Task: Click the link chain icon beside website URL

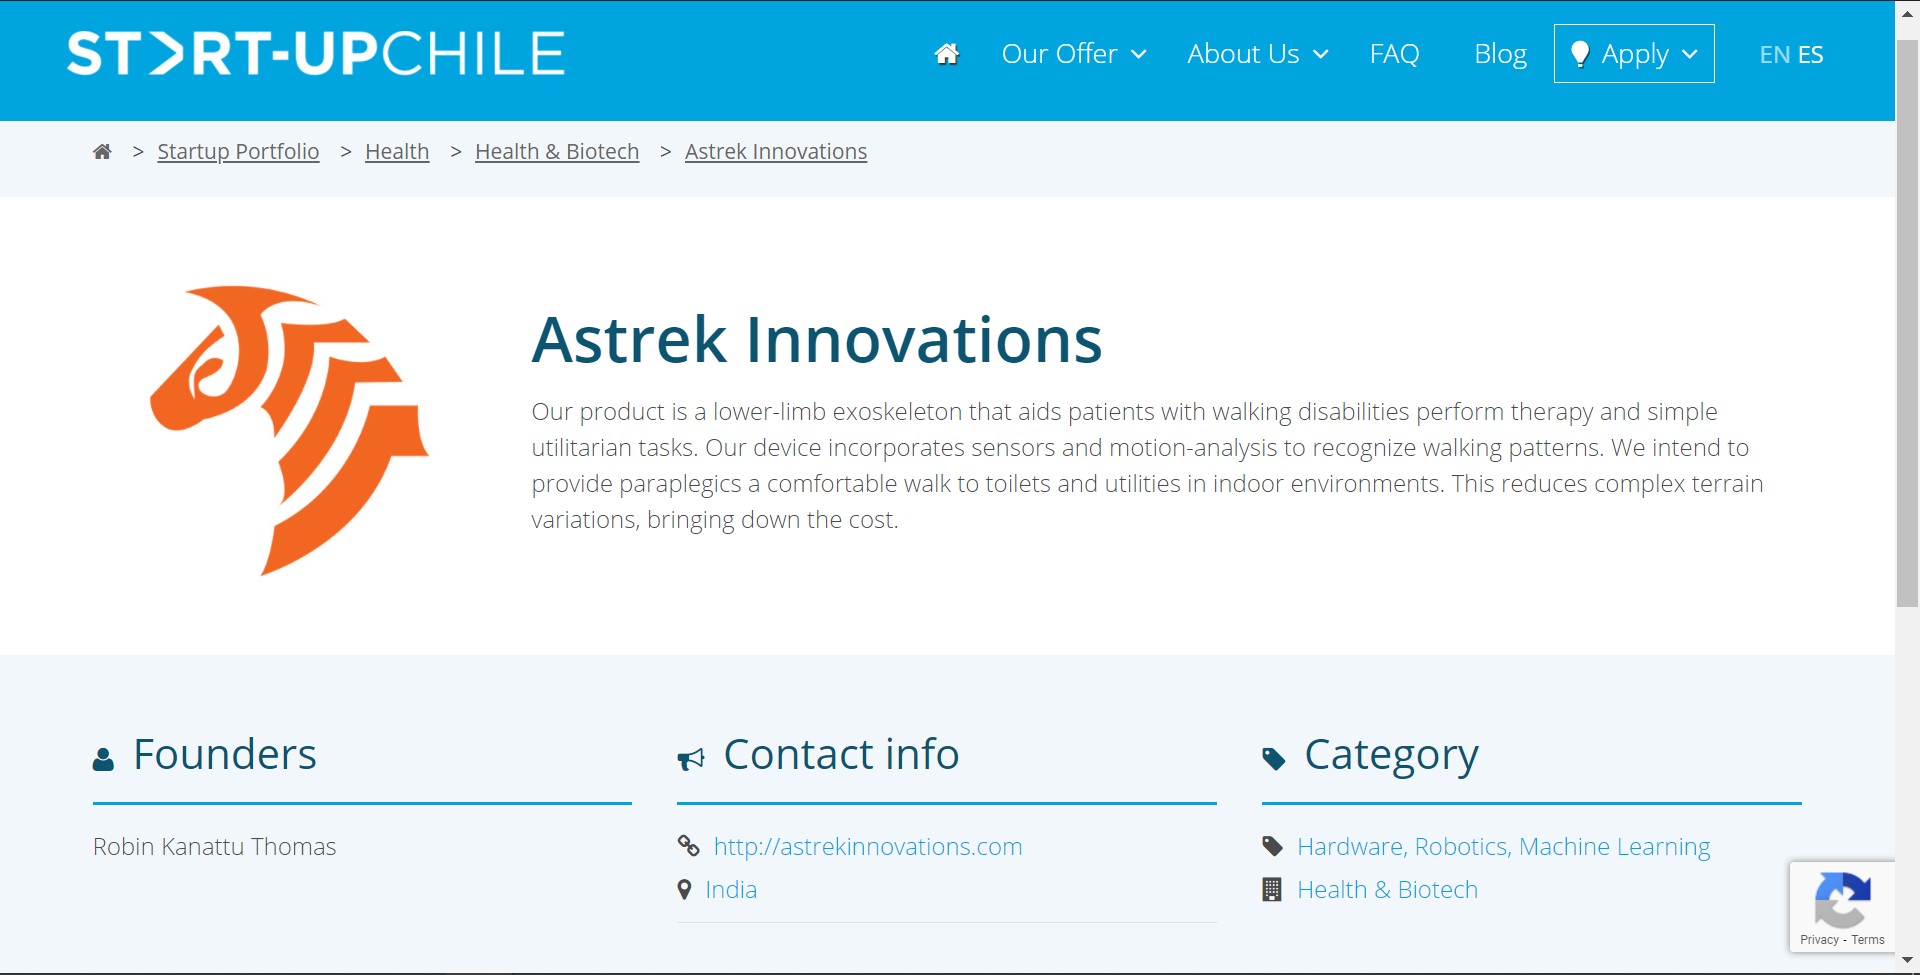Action: [x=688, y=846]
